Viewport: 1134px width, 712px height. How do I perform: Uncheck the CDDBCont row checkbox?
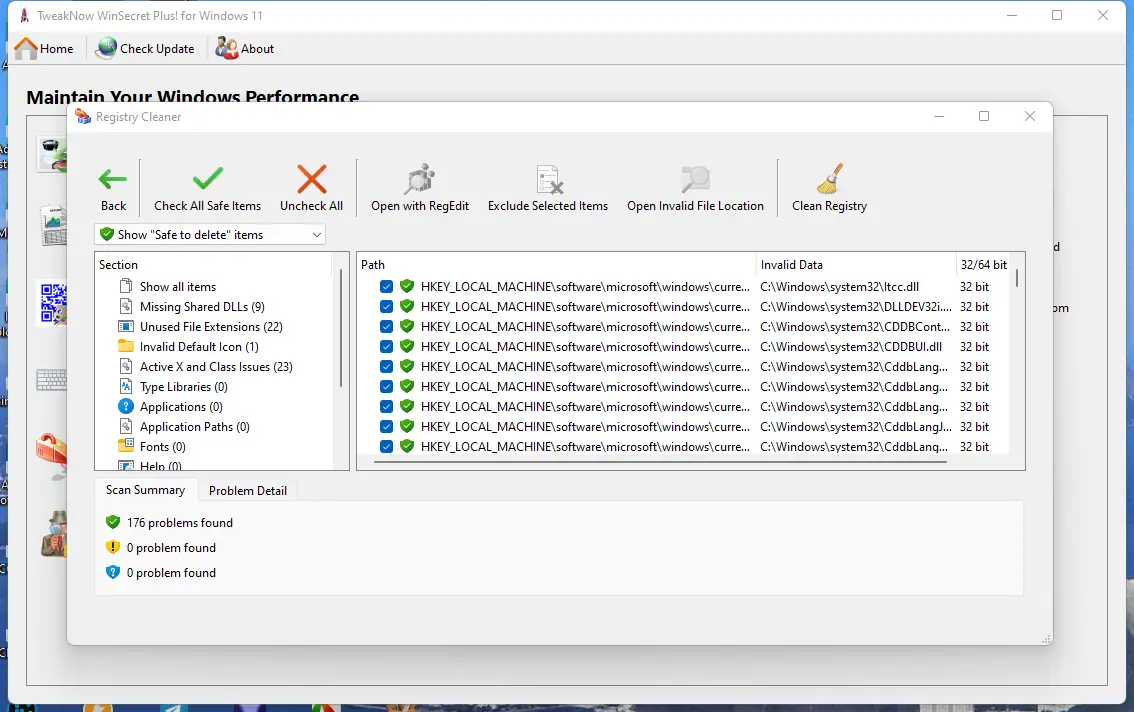click(x=386, y=327)
